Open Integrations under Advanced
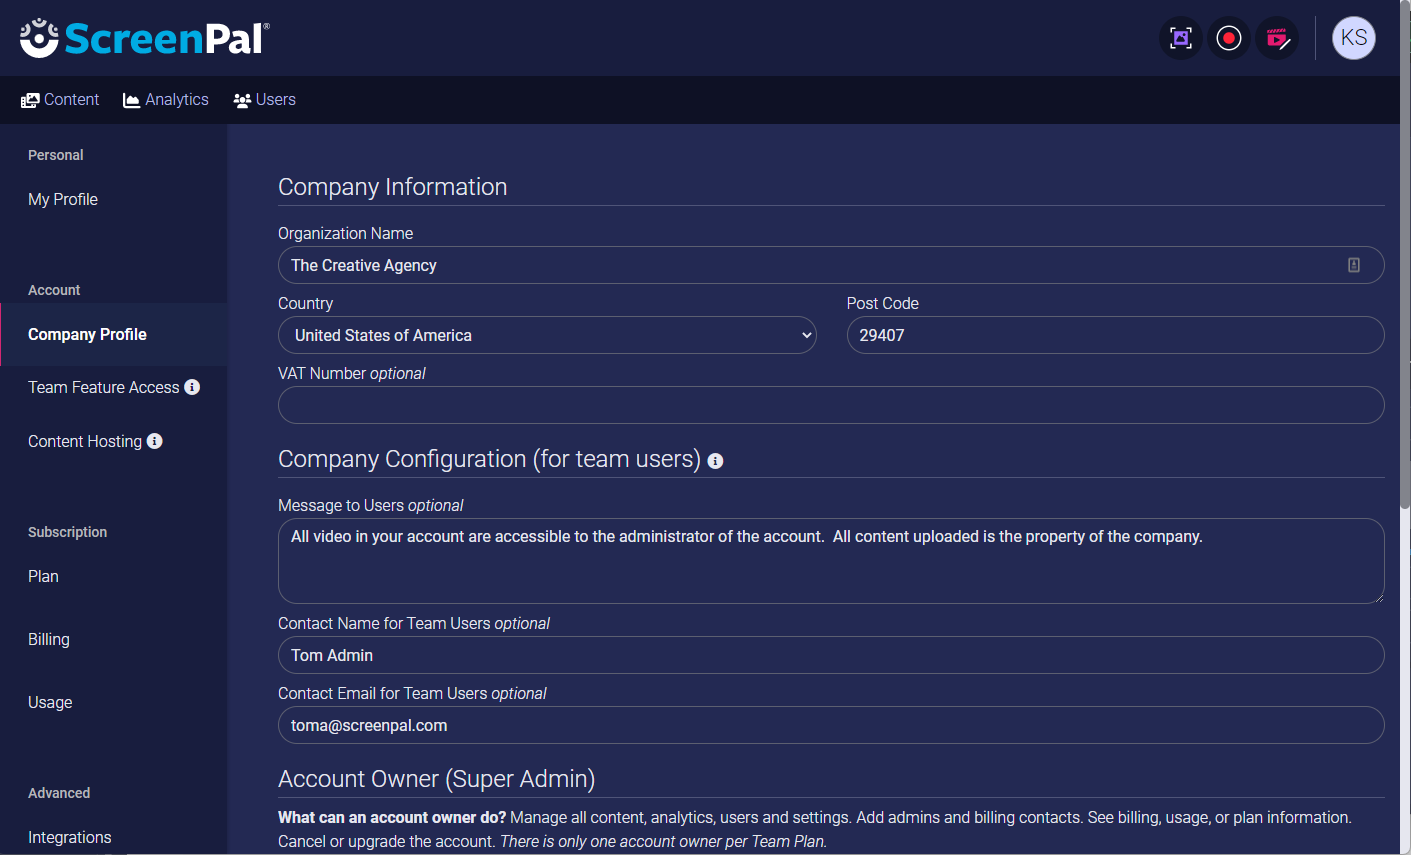 [x=70, y=837]
